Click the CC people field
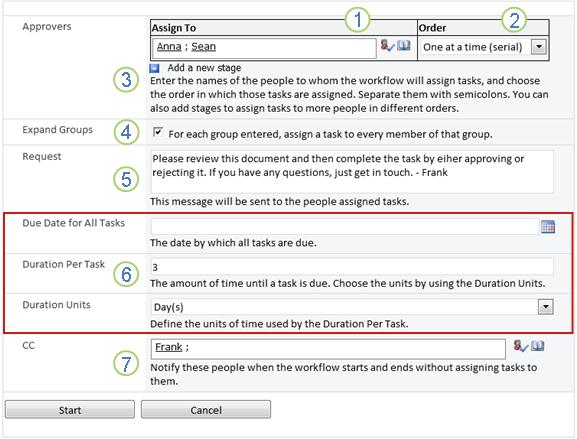 [328, 348]
